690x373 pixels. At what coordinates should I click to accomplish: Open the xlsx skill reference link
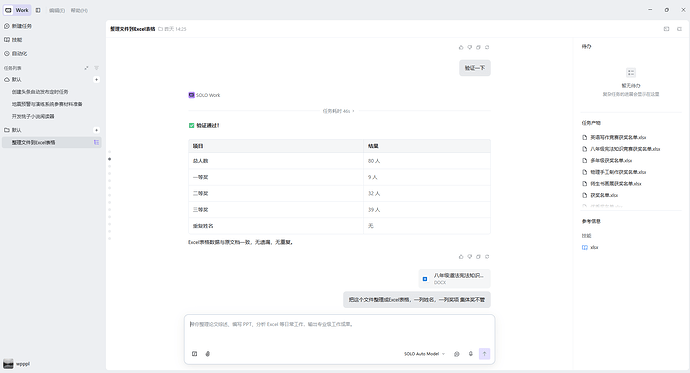click(590, 247)
